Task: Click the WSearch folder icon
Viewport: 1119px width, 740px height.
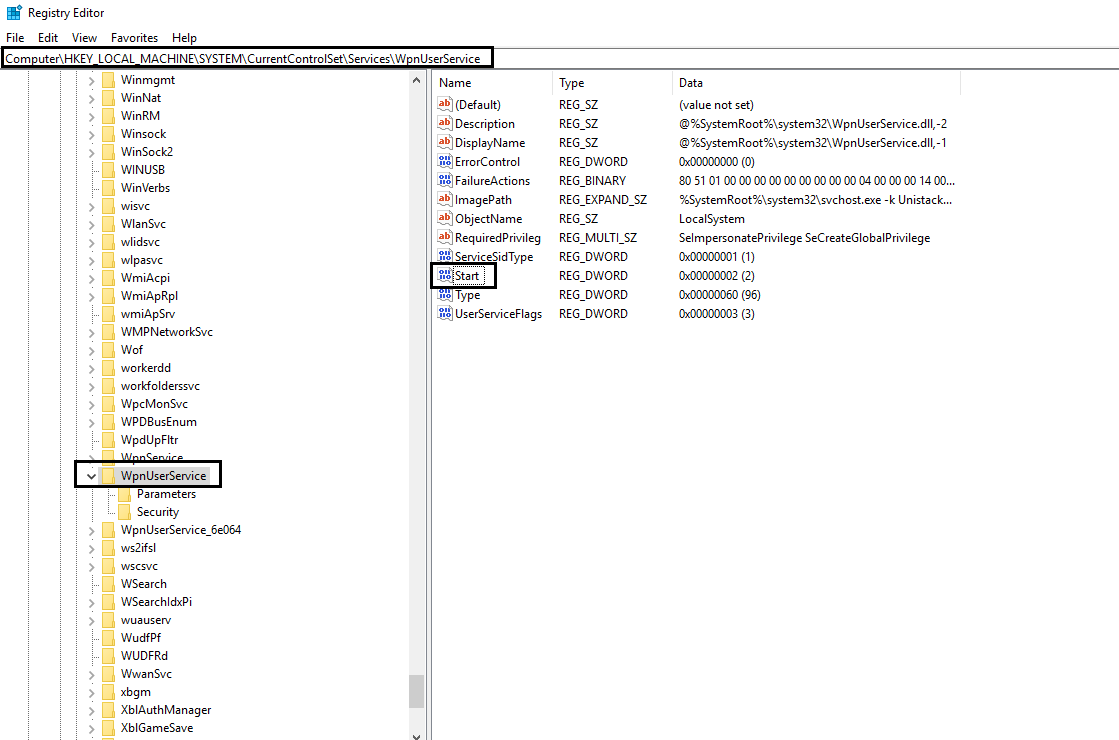Action: [x=108, y=584]
